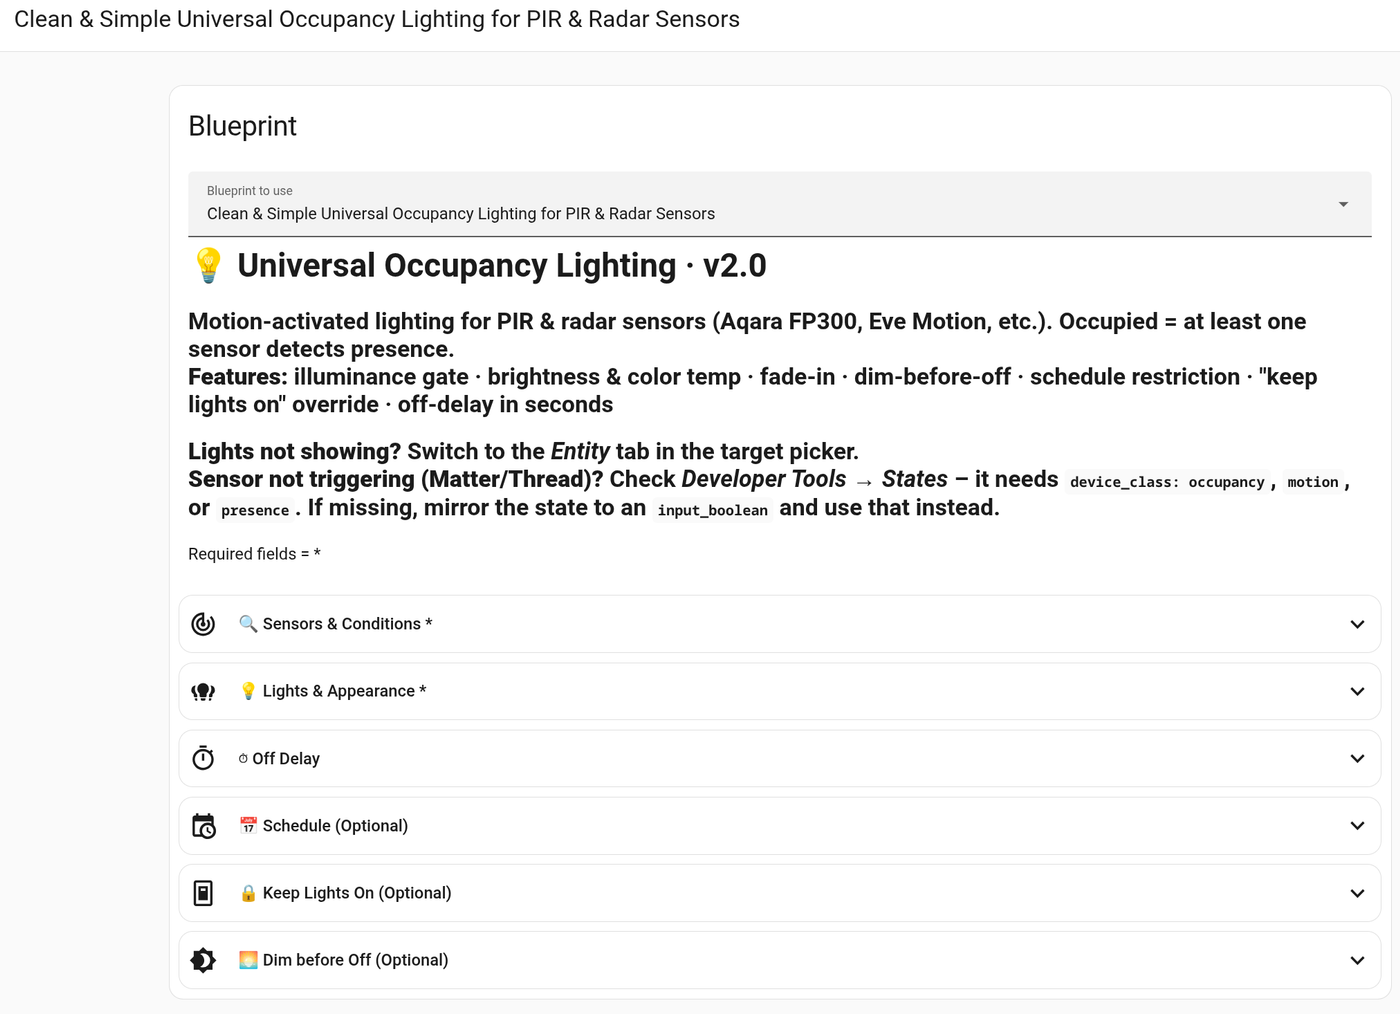Viewport: 1400px width, 1014px height.
Task: Select the Blueprint to use combo field
Action: click(780, 204)
